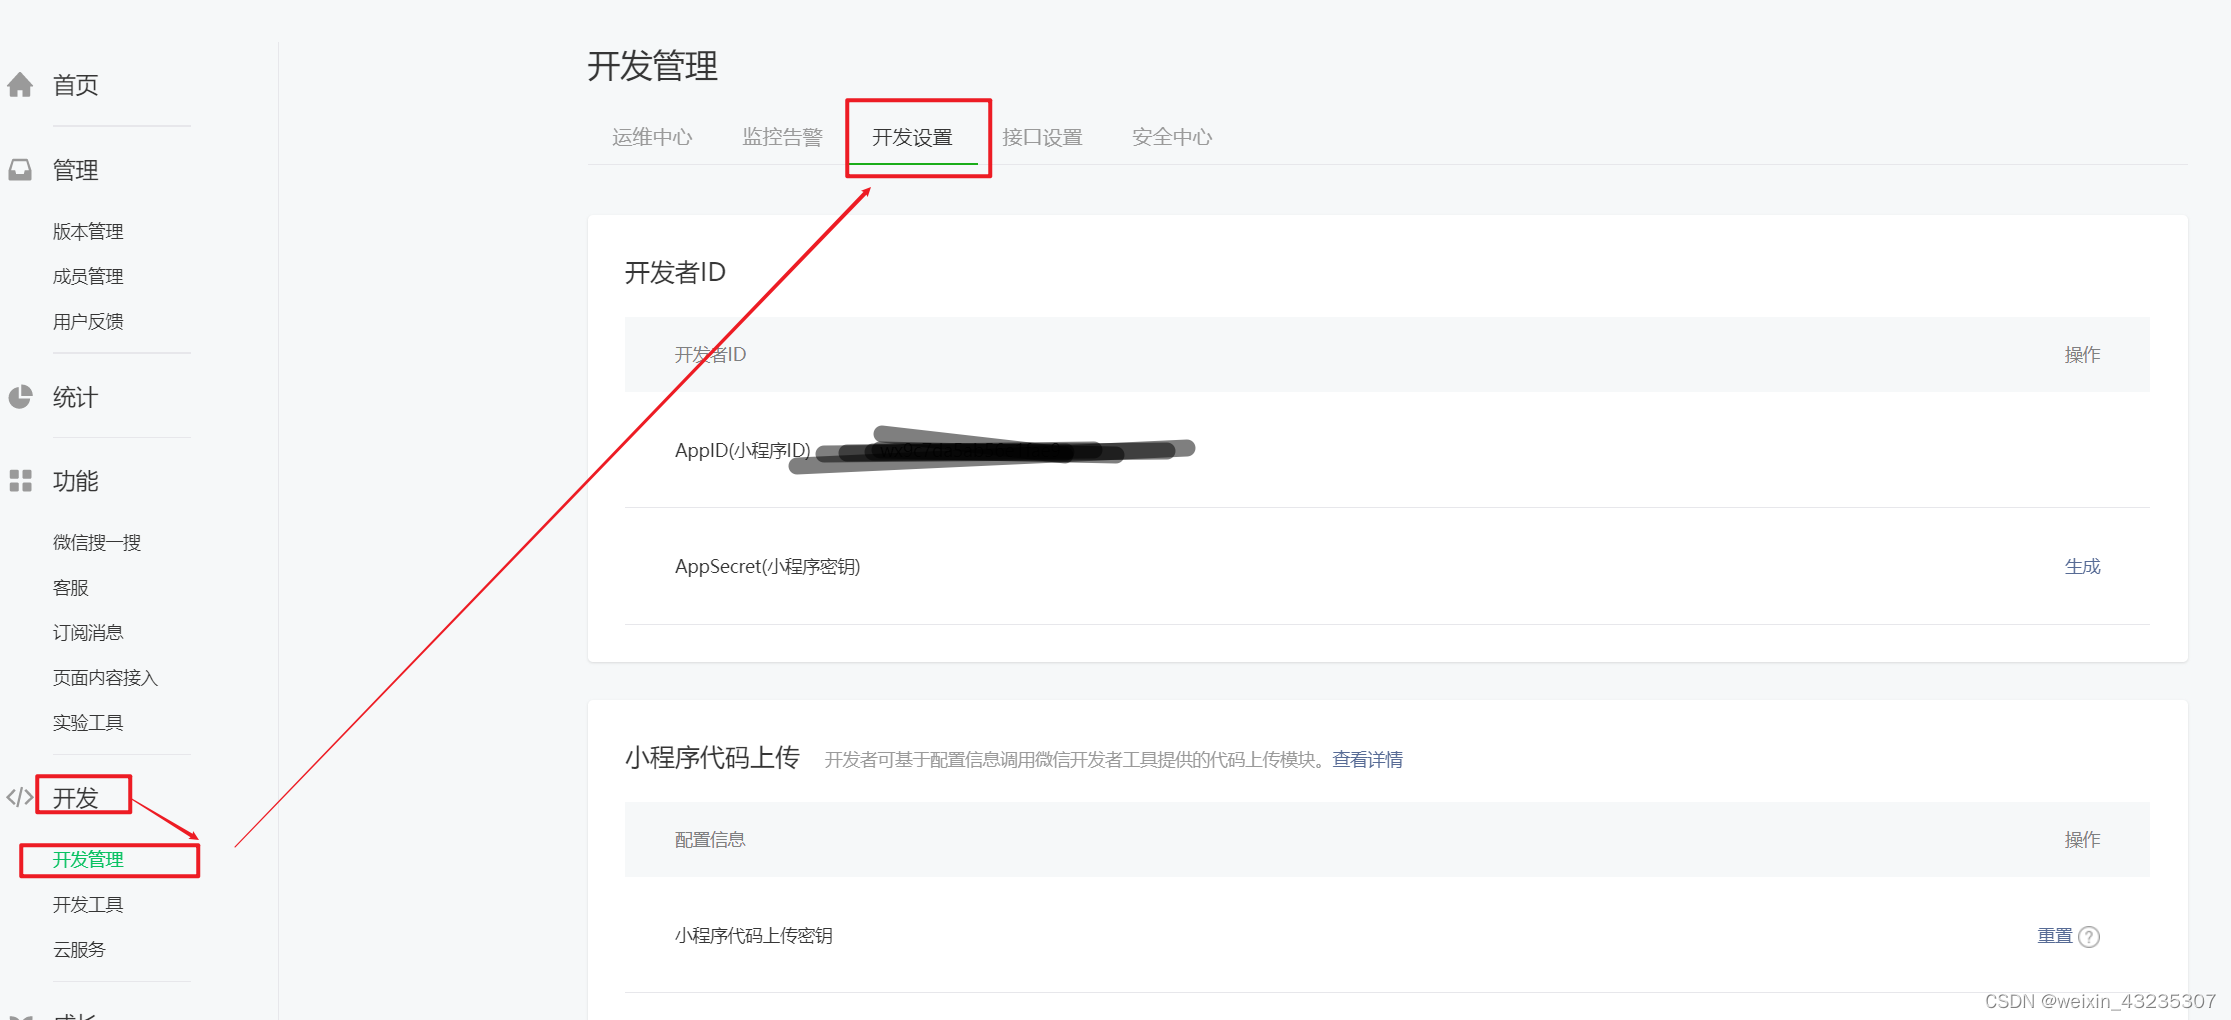The width and height of the screenshot is (2231, 1020).
Task: Click the 小程序代码上传 section heading
Action: coord(712,758)
